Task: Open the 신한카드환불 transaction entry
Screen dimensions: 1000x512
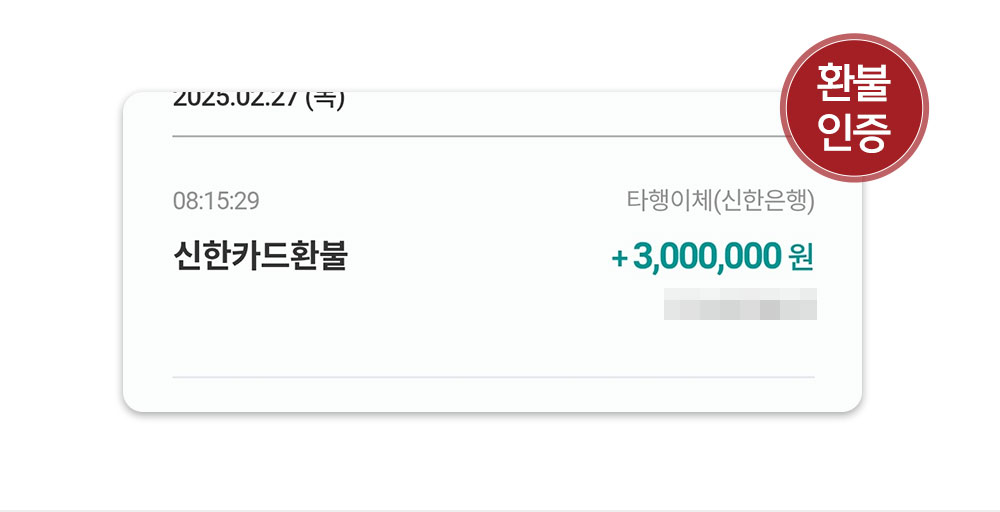Action: click(x=260, y=257)
